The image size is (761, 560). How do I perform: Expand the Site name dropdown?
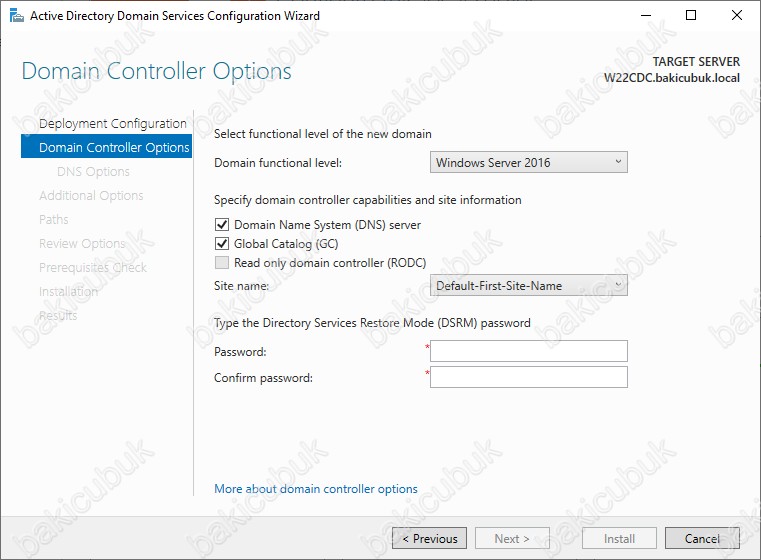tap(529, 285)
